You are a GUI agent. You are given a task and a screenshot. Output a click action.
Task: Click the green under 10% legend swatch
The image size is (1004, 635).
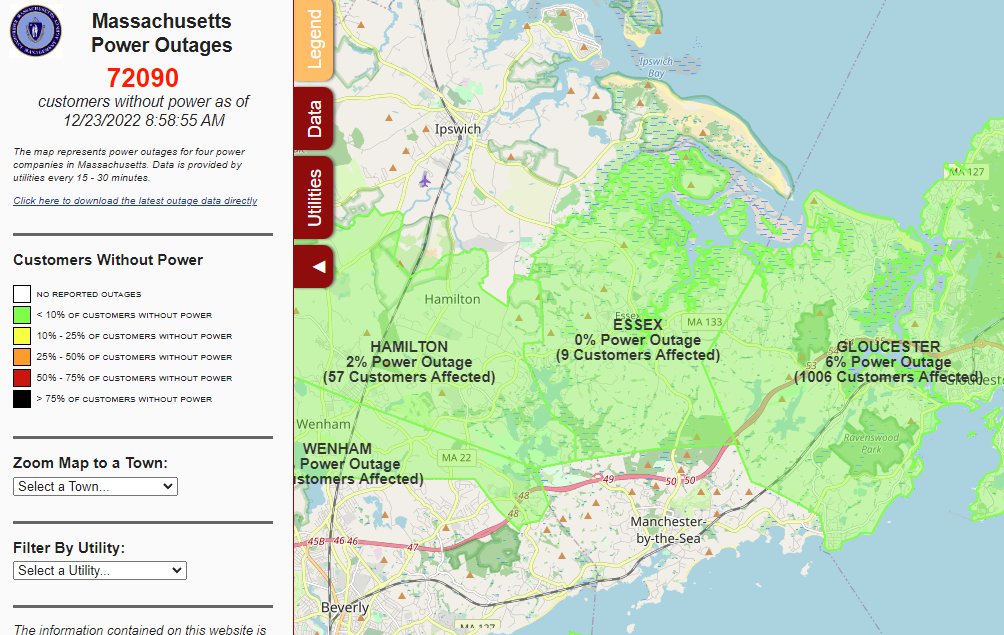(22, 315)
